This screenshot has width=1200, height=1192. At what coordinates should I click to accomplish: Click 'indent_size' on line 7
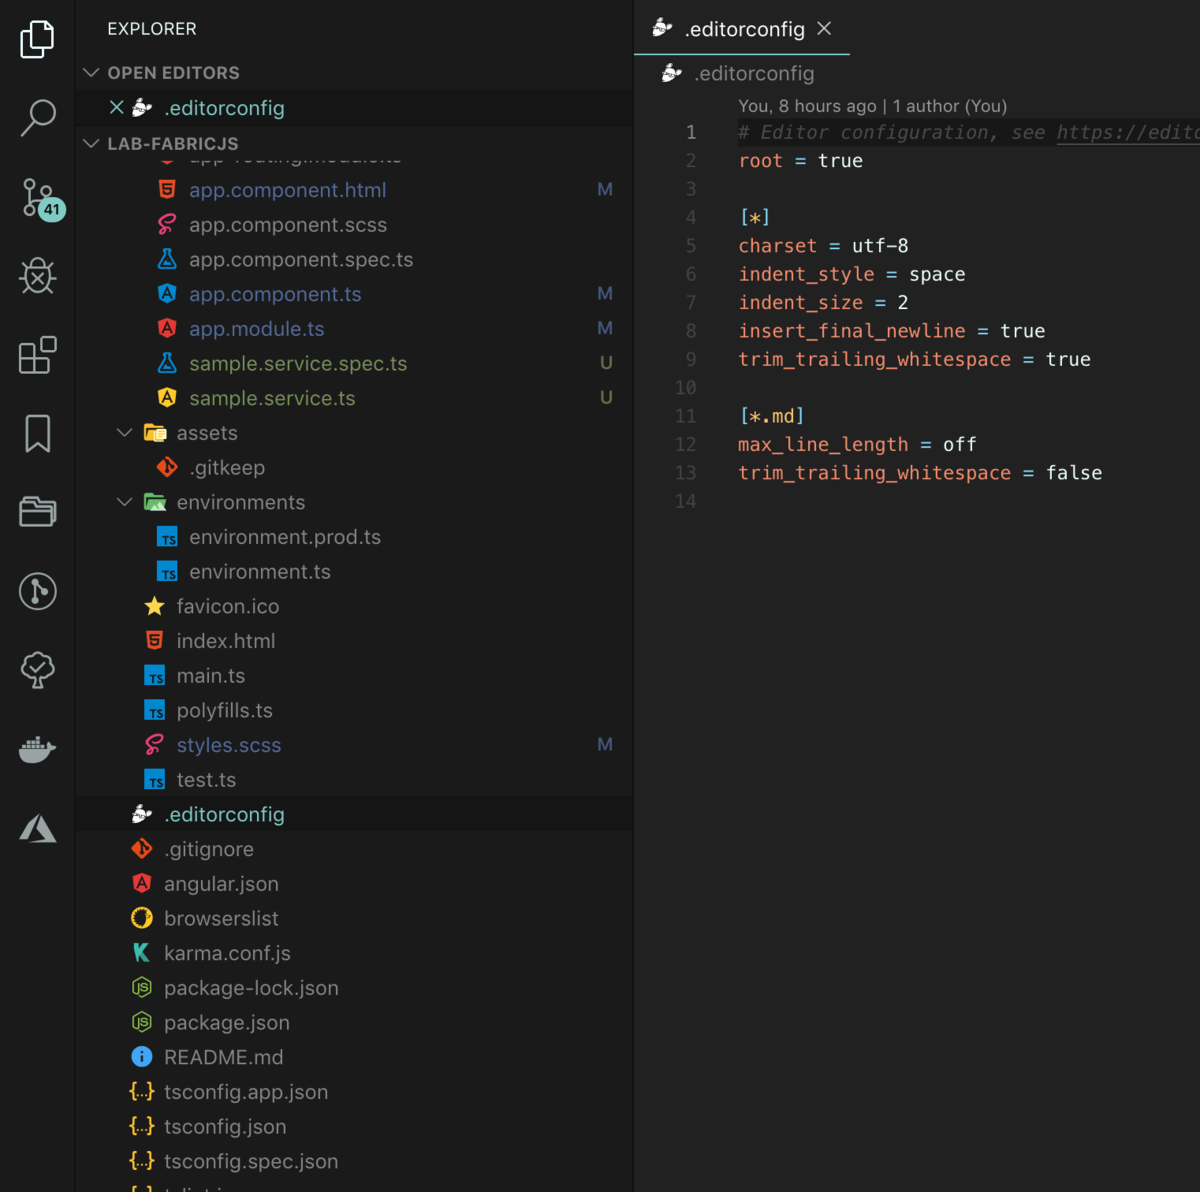(800, 302)
